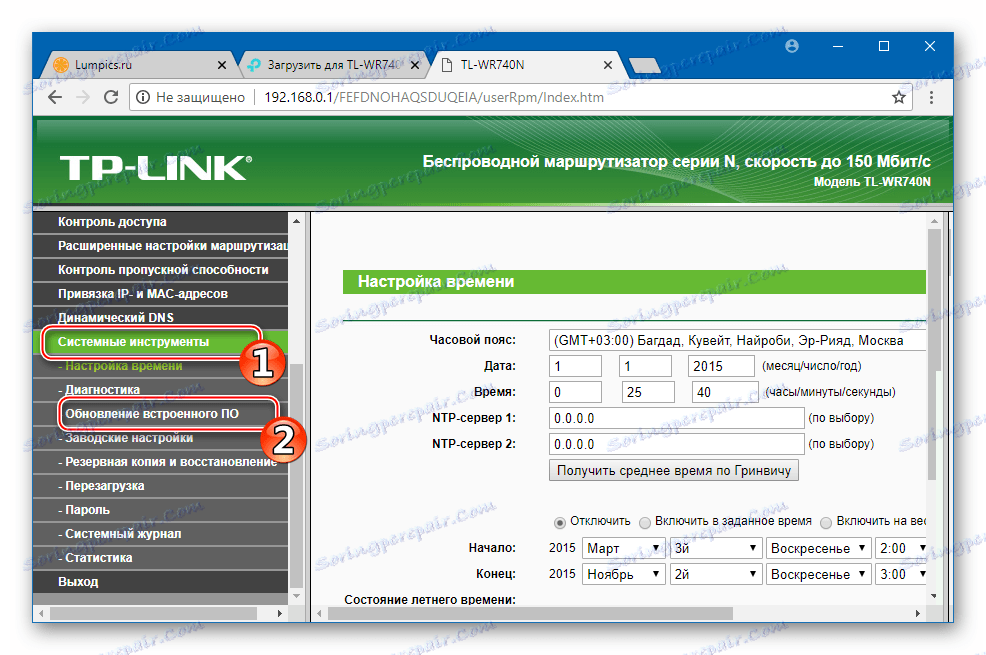
Task: Click main panel horizontal scrollbar thumb
Action: (530, 613)
